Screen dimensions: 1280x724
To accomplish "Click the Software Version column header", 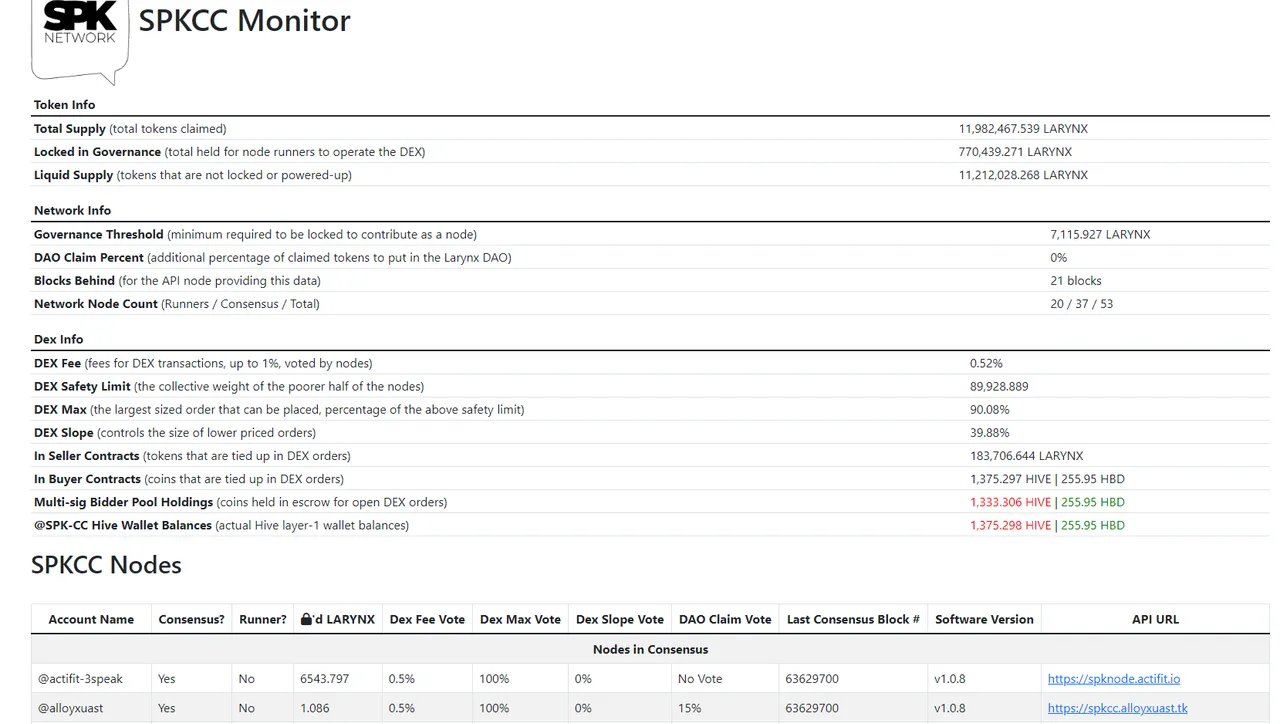I will pyautogui.click(x=984, y=619).
